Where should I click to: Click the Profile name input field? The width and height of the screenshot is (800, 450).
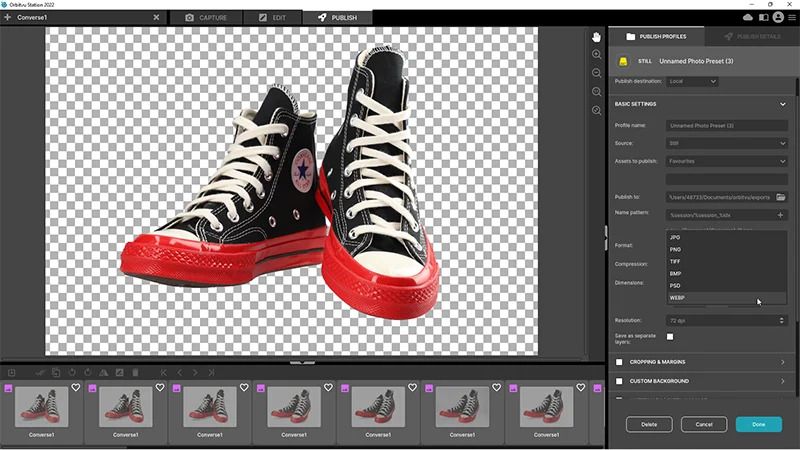pos(727,126)
